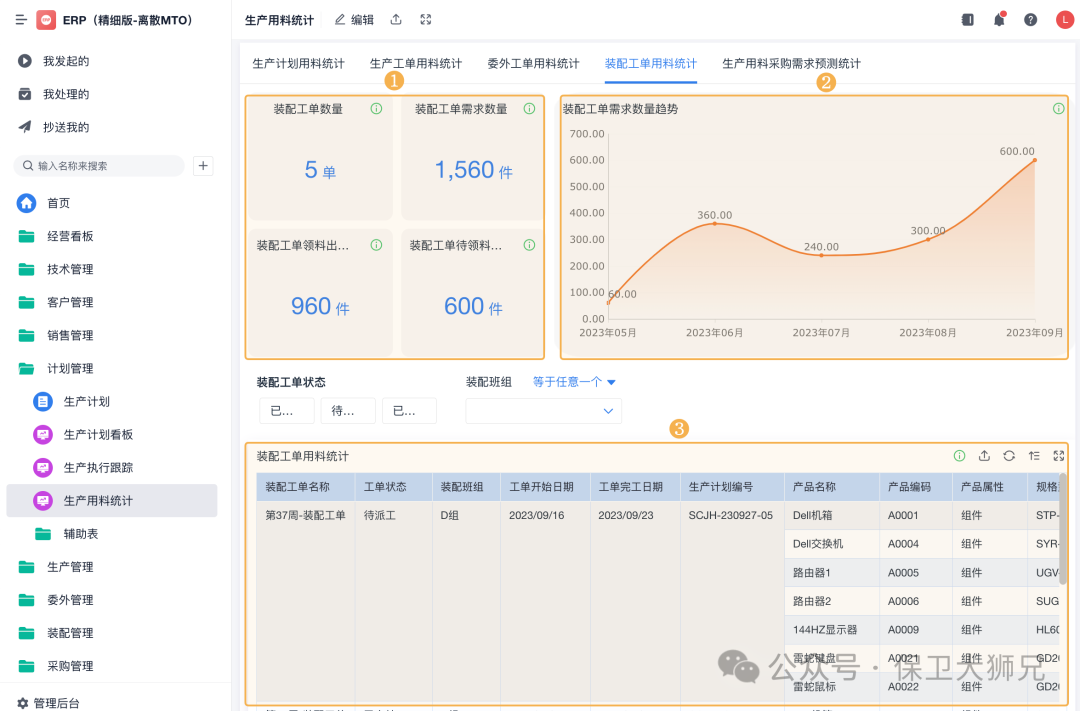1080x711 pixels.
Task: Expand 装配工单用料统计 table to fullscreen
Action: click(x=1058, y=456)
